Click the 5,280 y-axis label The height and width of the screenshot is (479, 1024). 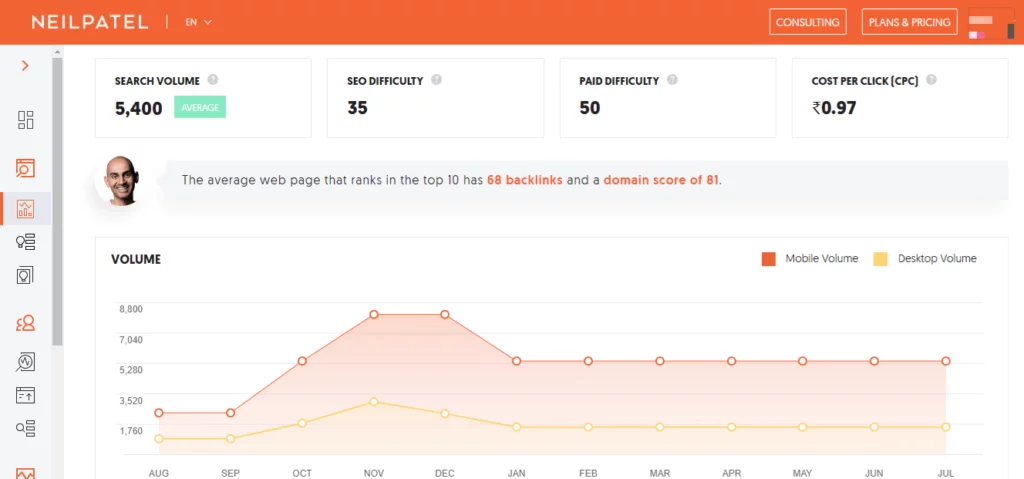(130, 370)
